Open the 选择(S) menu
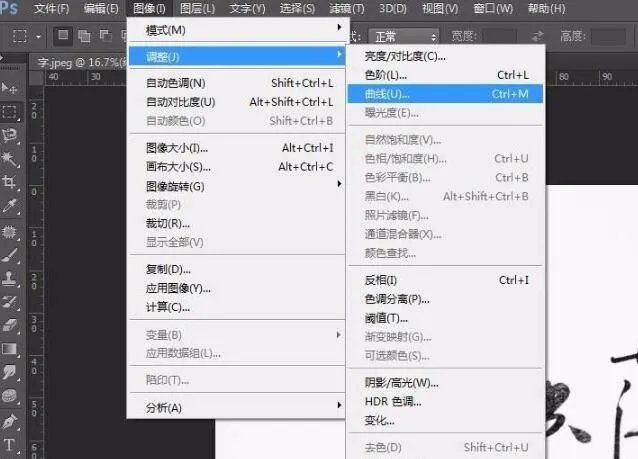 297,9
